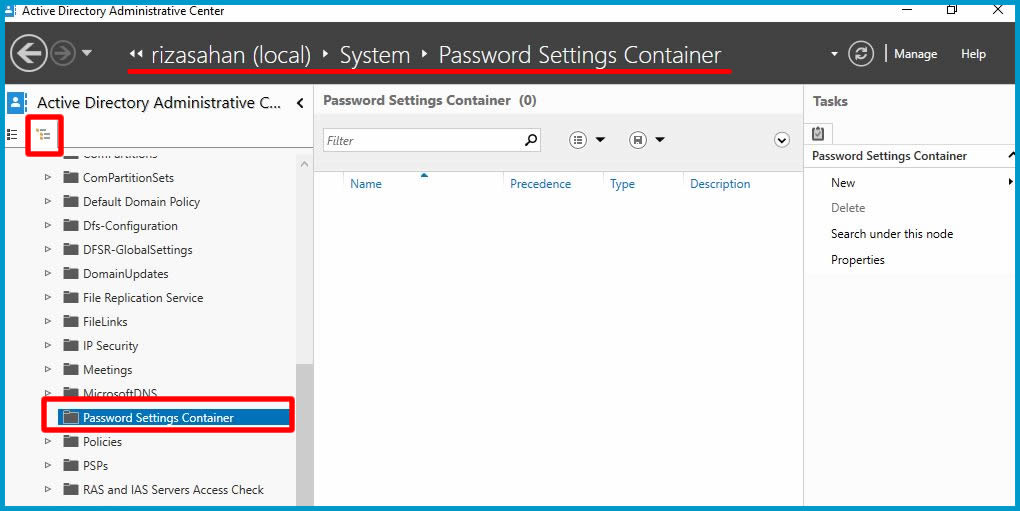This screenshot has width=1020, height=511.
Task: Click the tree pane vertical scrollbar
Action: pyautogui.click(x=304, y=436)
